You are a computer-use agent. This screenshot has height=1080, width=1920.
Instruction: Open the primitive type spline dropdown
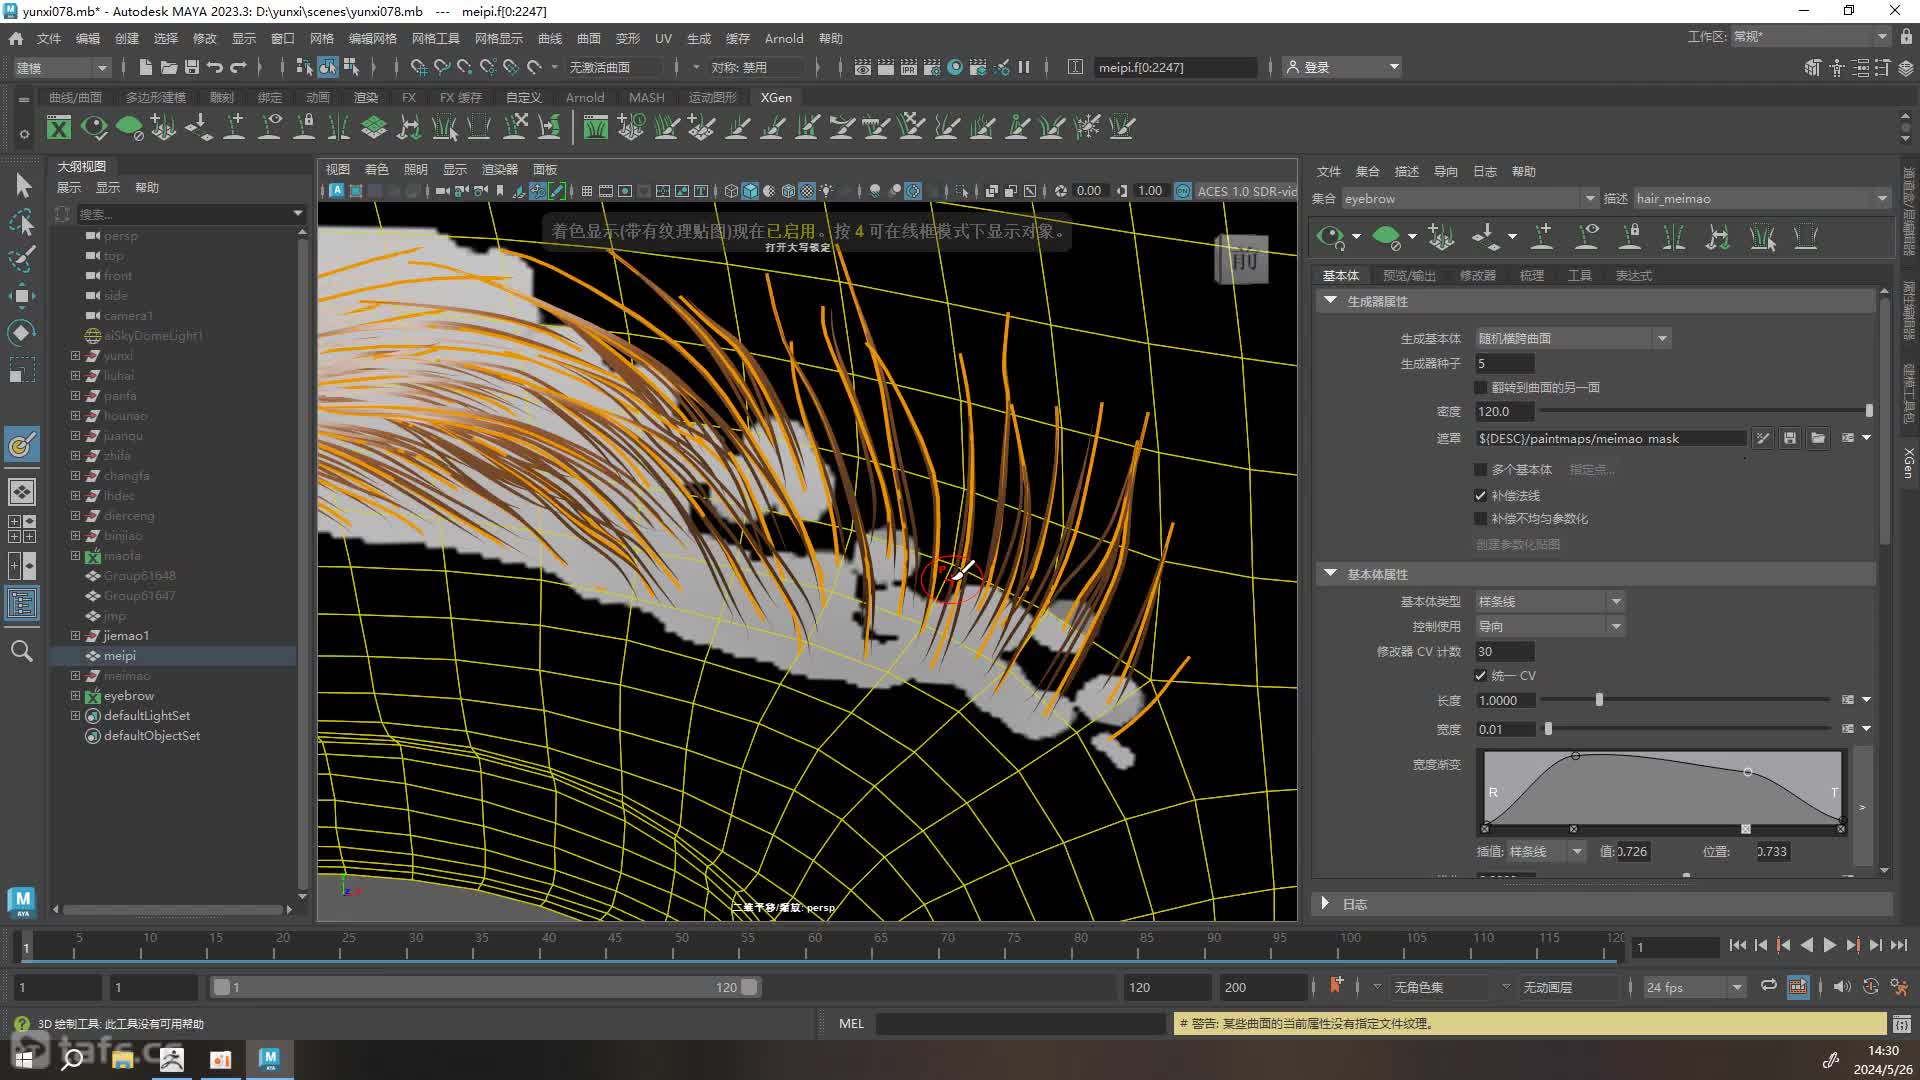(x=1550, y=601)
